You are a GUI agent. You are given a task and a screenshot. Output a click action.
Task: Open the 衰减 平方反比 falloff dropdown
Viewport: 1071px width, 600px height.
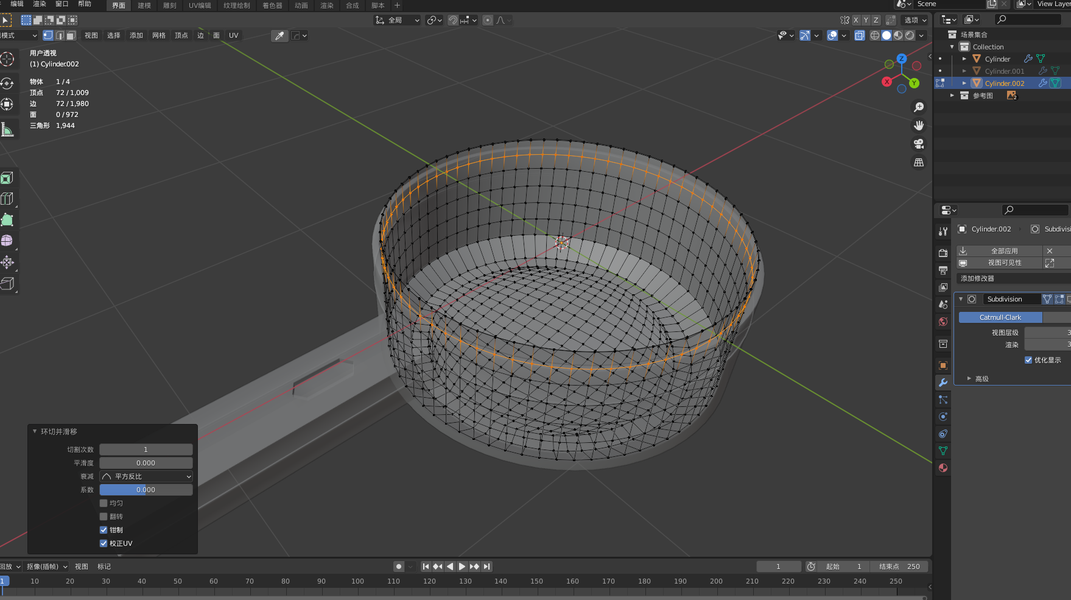pyautogui.click(x=146, y=476)
